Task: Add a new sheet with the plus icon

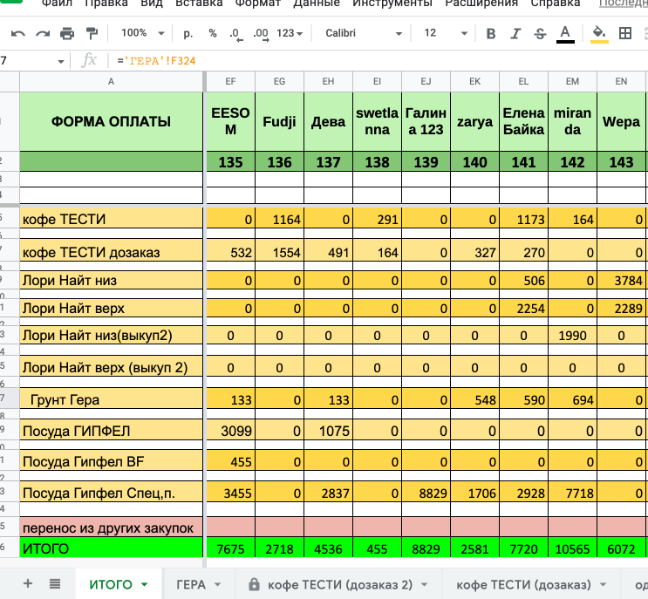Action: click(x=27, y=584)
